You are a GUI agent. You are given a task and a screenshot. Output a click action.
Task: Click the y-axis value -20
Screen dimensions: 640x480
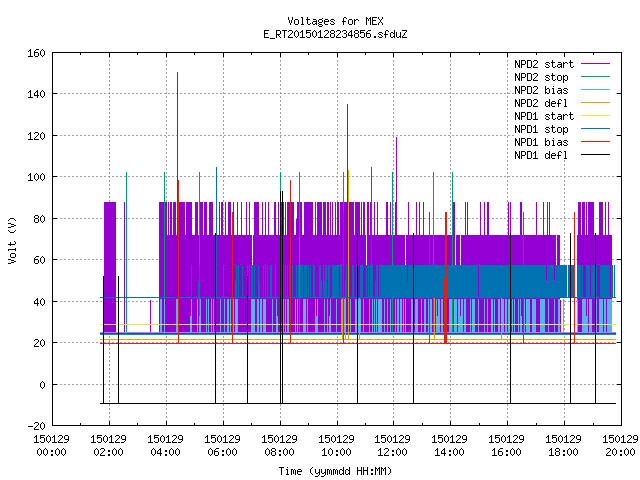pos(36,426)
